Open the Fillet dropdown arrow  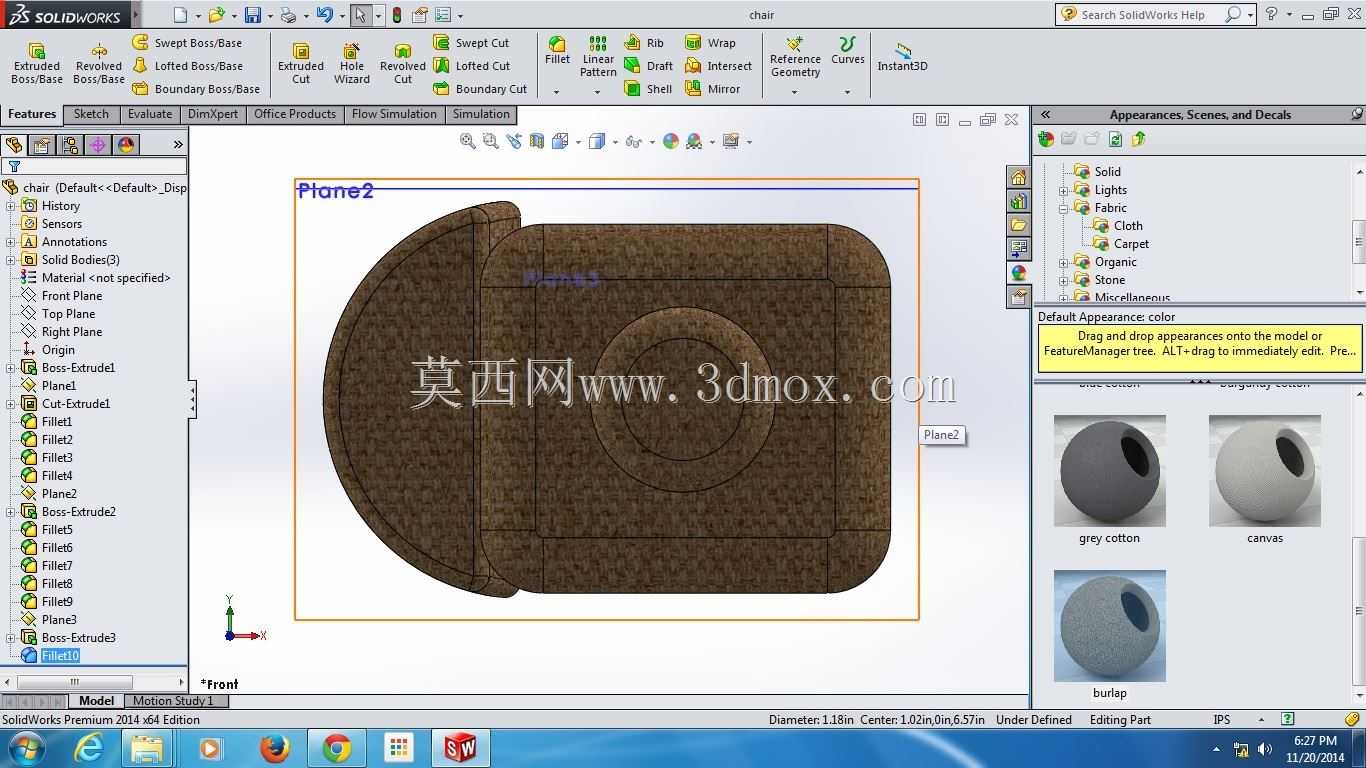click(x=557, y=92)
